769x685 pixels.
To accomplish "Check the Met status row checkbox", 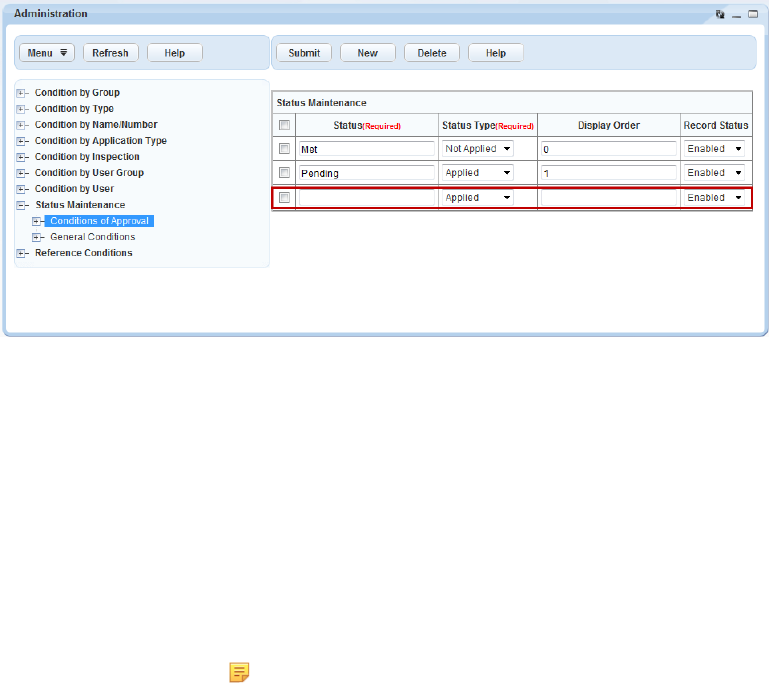I will [x=284, y=148].
